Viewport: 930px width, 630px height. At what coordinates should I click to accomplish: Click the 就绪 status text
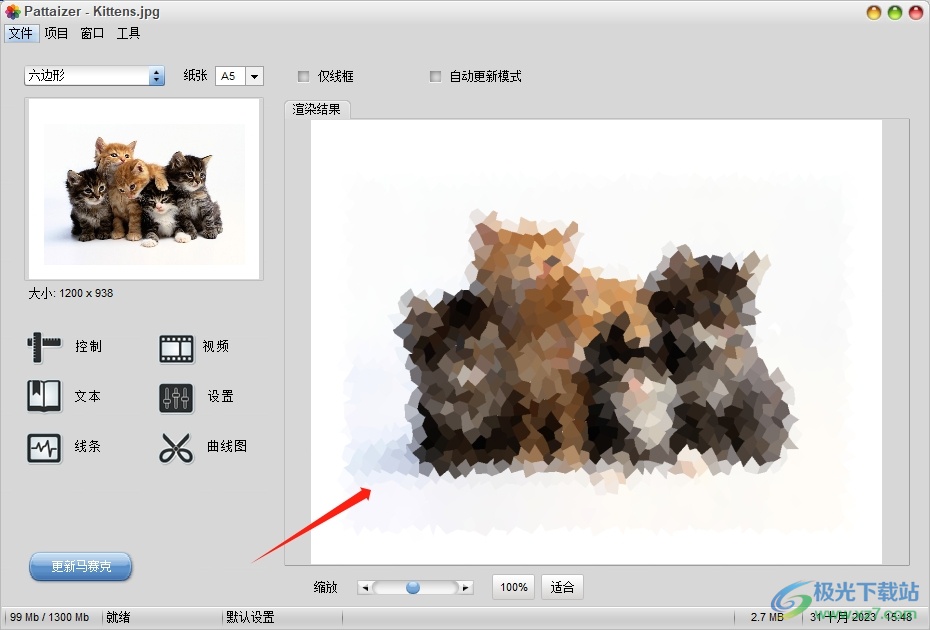(x=119, y=617)
